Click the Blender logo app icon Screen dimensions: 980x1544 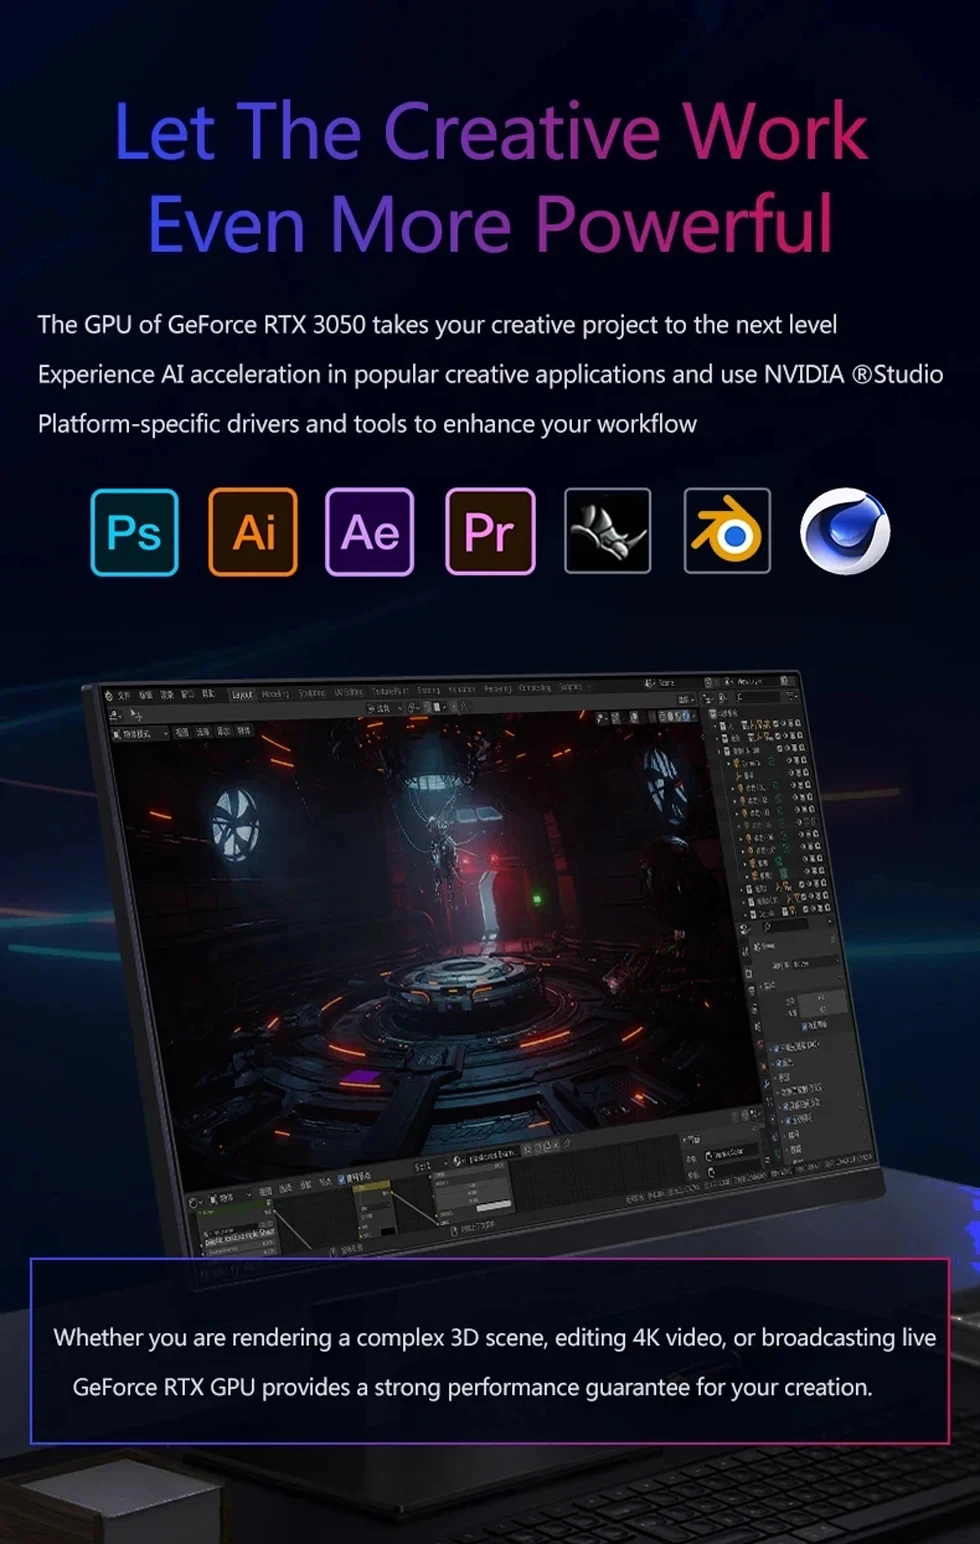[x=727, y=531]
